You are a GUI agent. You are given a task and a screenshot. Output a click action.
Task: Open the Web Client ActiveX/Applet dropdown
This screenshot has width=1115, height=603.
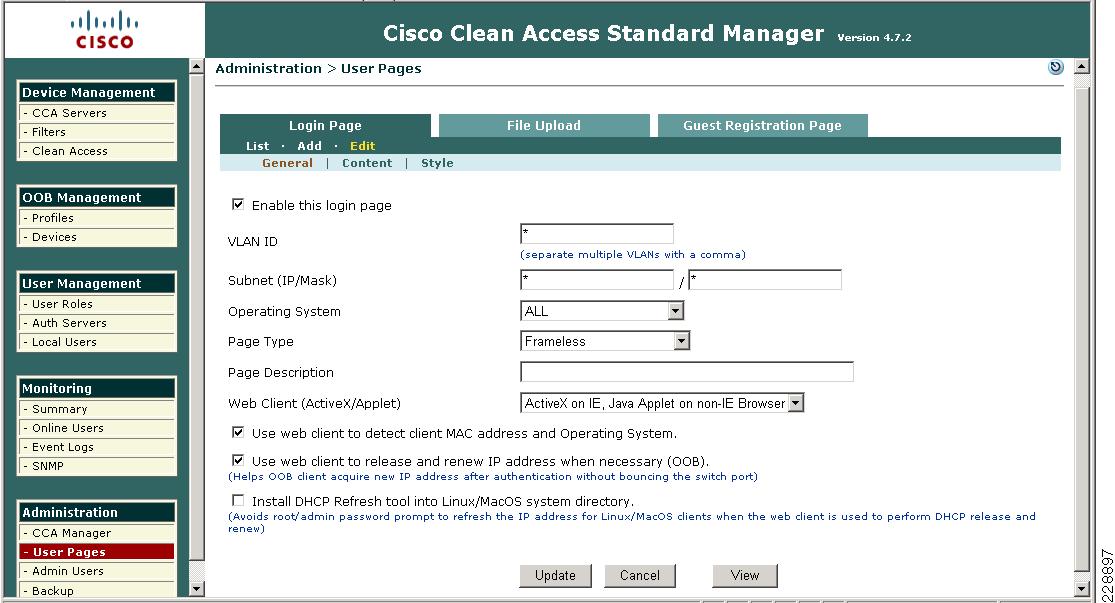[662, 403]
